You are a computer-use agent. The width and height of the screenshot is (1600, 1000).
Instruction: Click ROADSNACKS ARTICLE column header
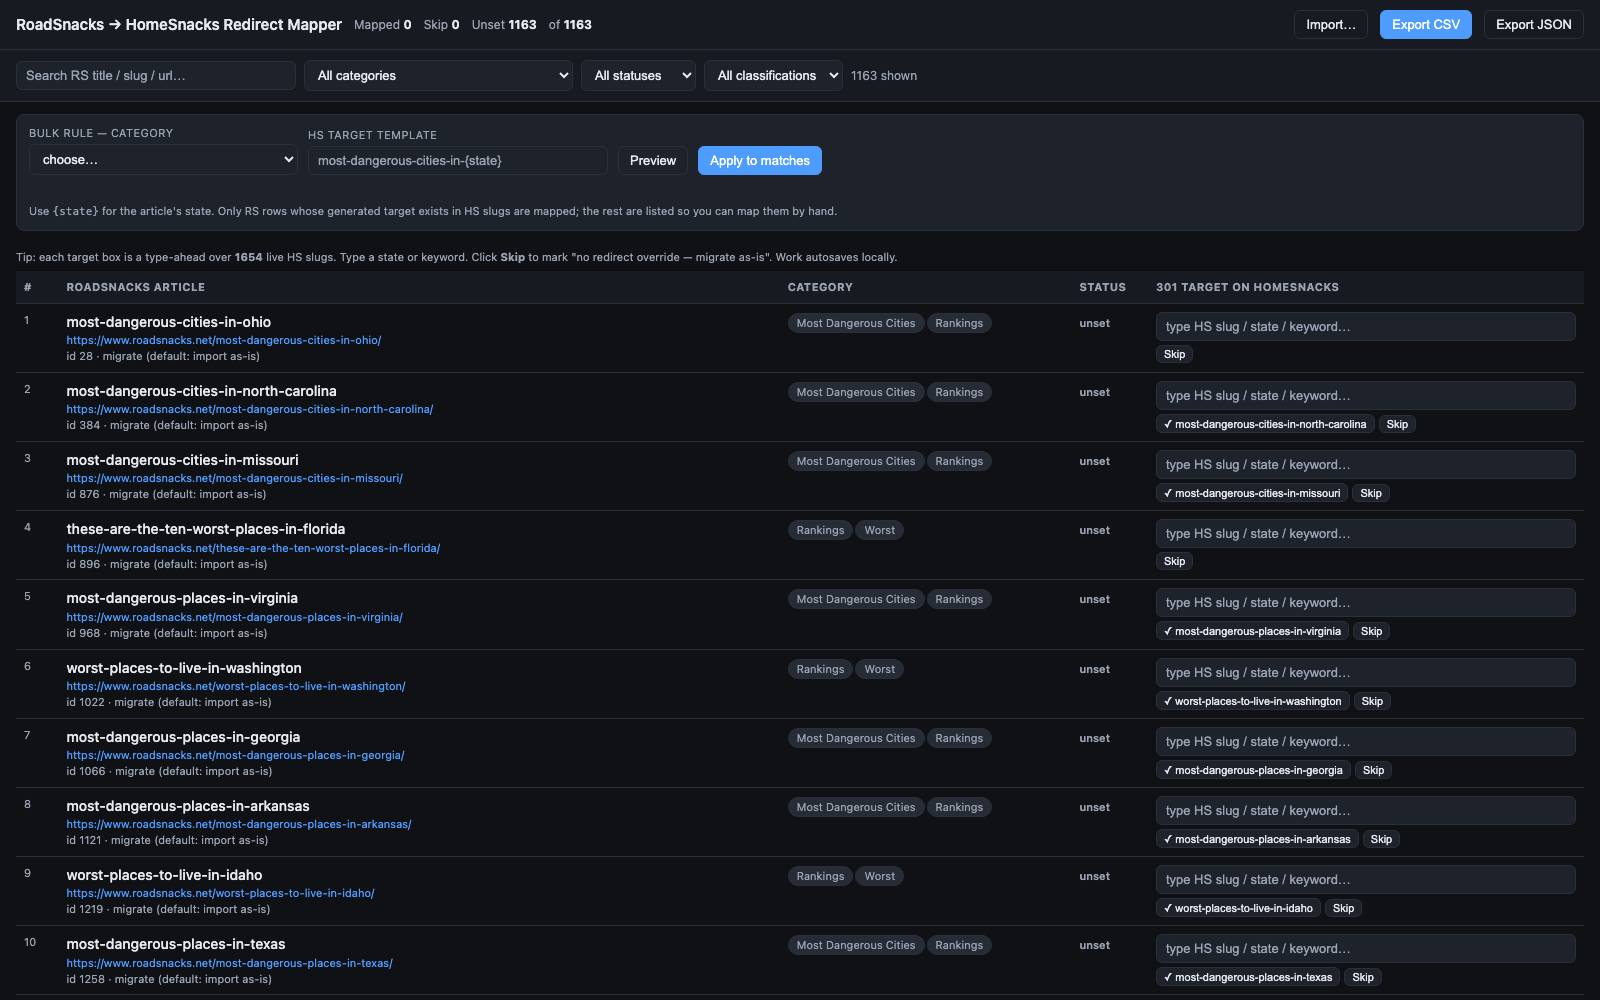[x=136, y=288]
